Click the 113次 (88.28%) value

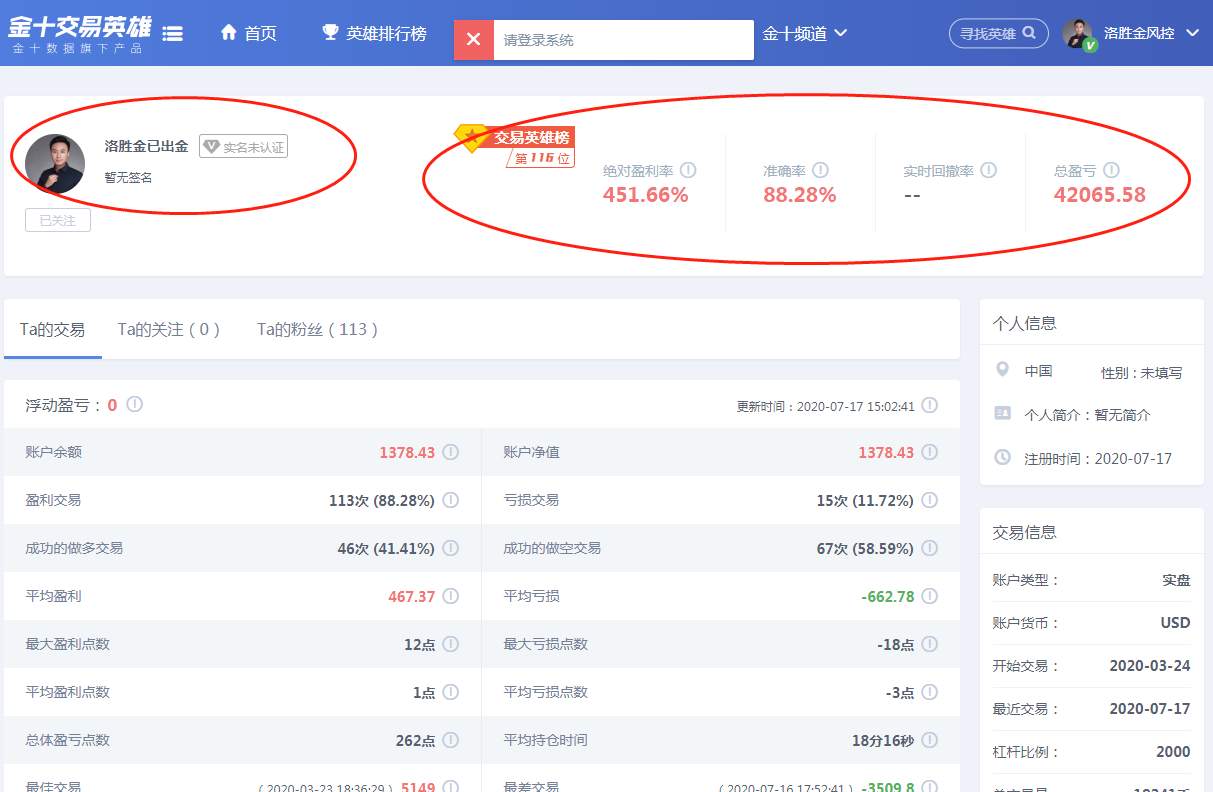tap(382, 500)
